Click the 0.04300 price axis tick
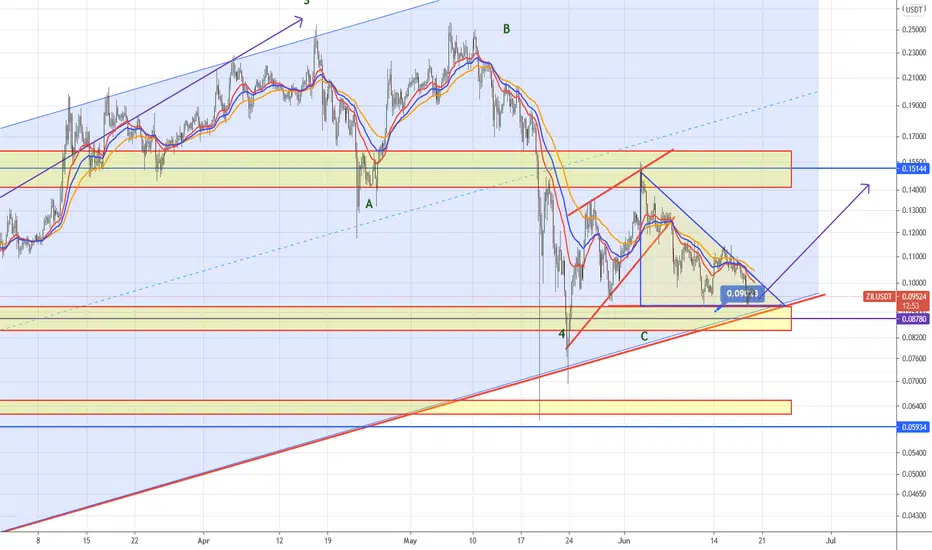932x550 pixels. (x=914, y=516)
